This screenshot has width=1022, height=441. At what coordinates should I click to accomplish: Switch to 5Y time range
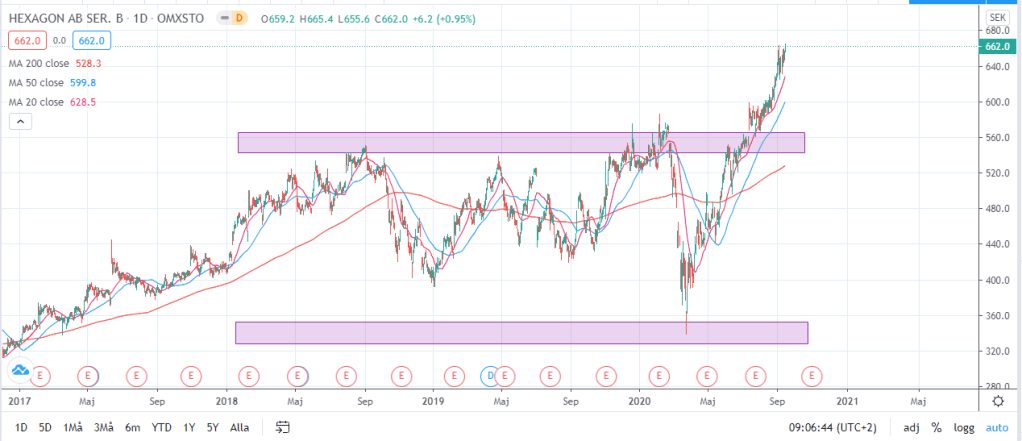tap(211, 427)
